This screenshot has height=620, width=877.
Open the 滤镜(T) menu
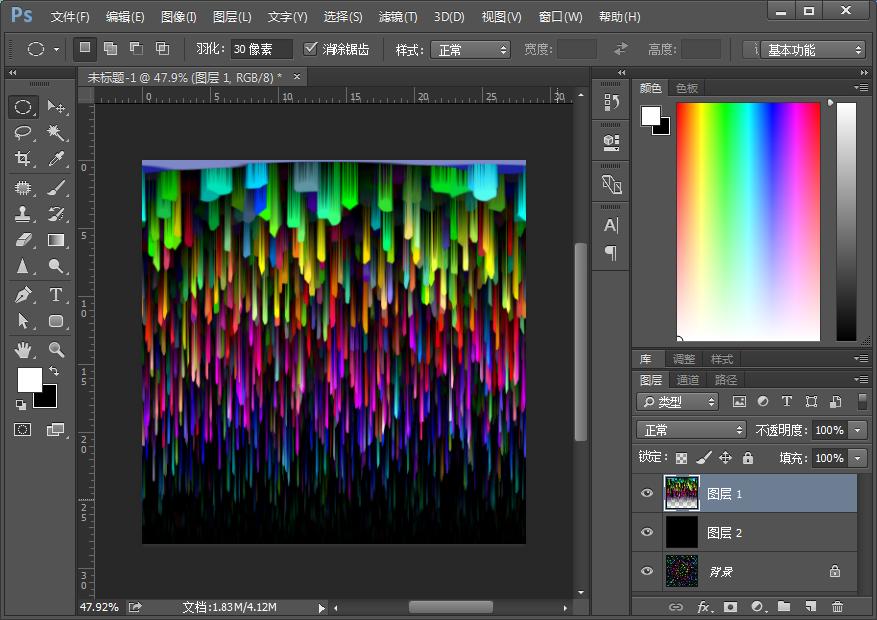coord(398,17)
